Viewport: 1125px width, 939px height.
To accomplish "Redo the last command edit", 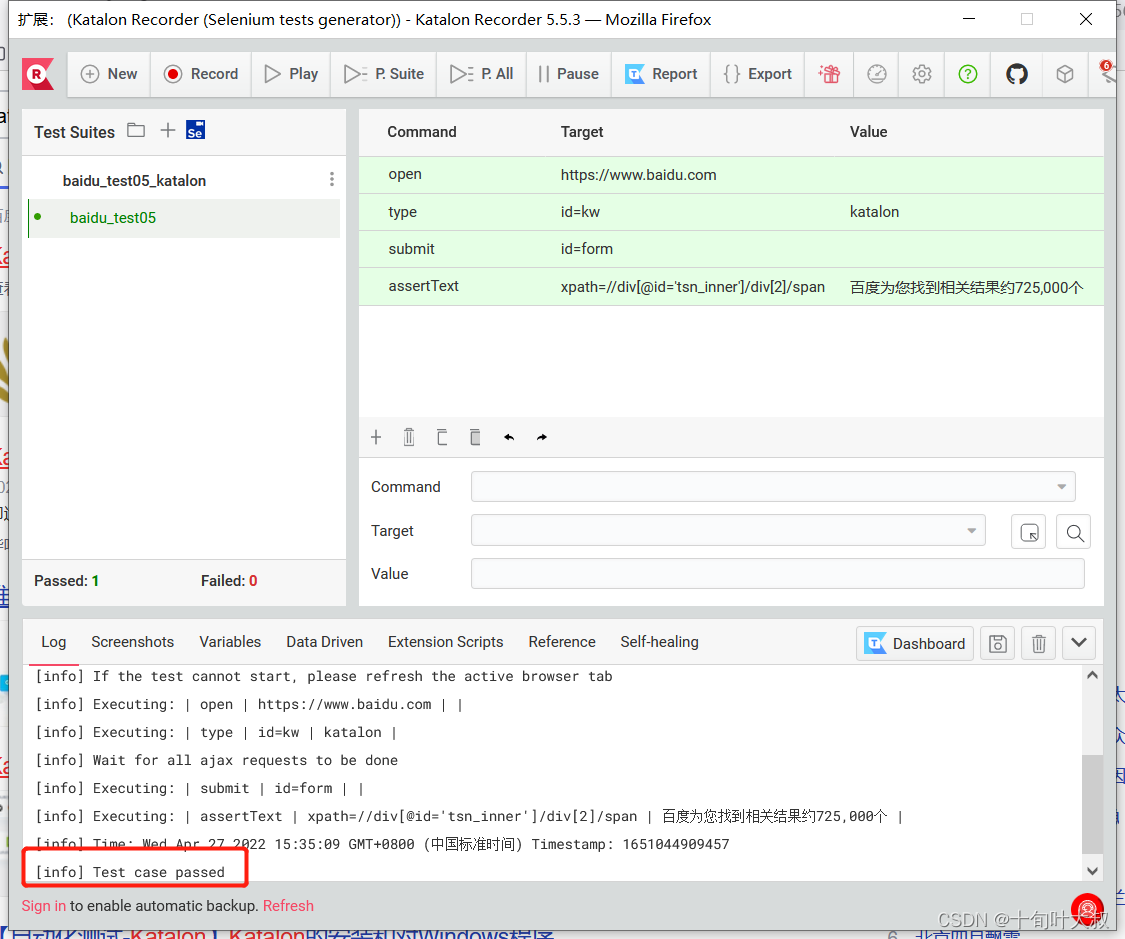I will (542, 437).
